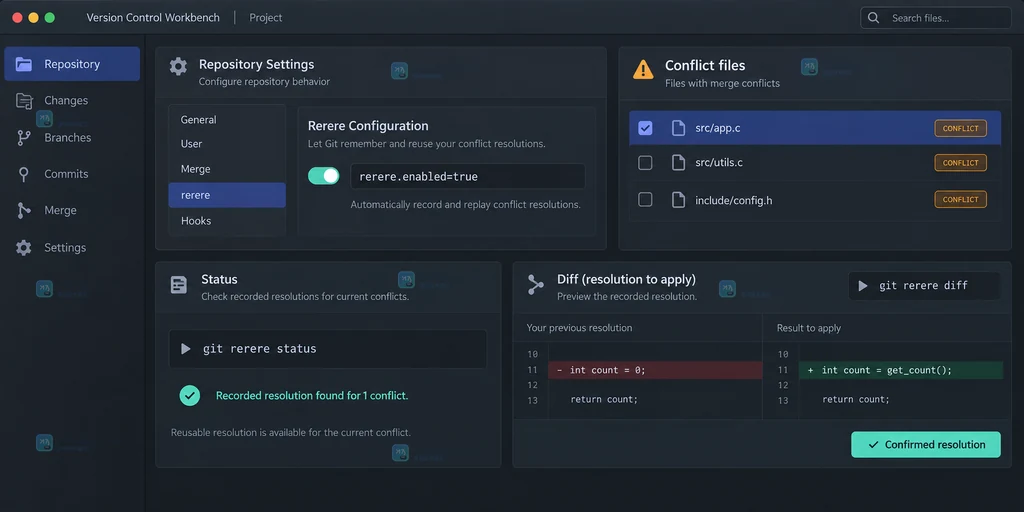
Task: Click the file icon beside include/config.h
Action: tap(679, 200)
